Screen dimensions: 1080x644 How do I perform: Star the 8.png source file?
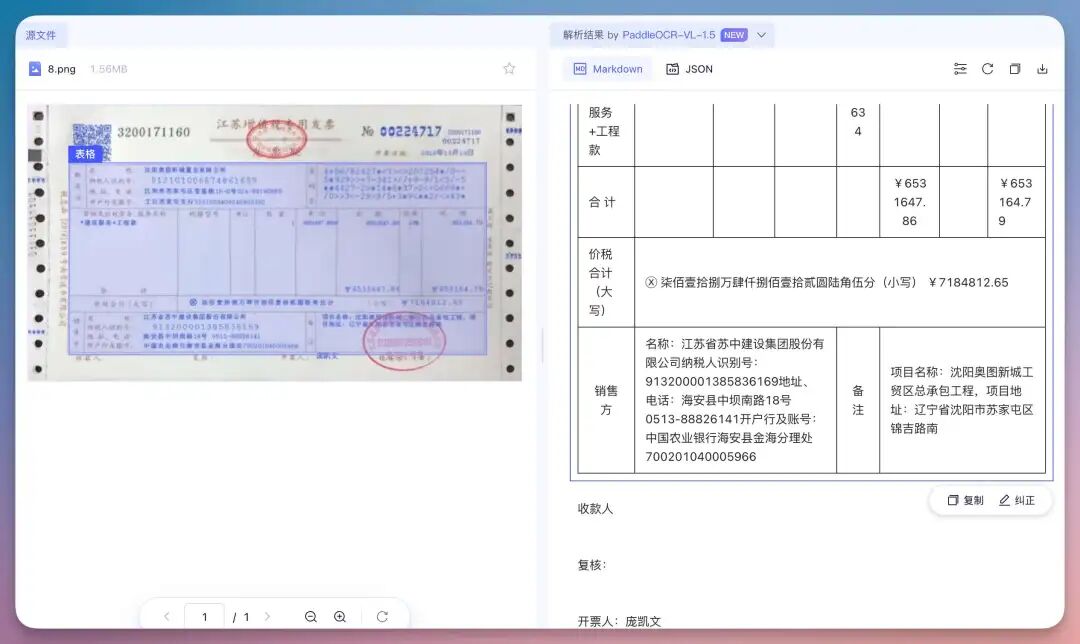tap(509, 69)
